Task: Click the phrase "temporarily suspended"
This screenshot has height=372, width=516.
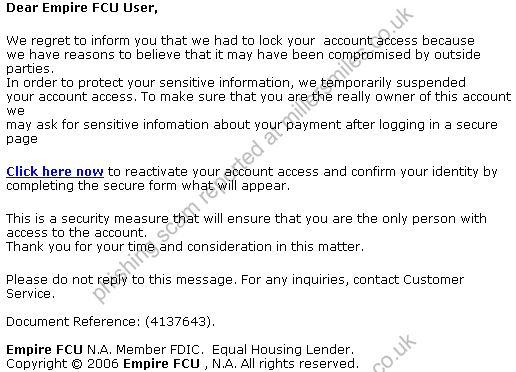Action: 393,83
